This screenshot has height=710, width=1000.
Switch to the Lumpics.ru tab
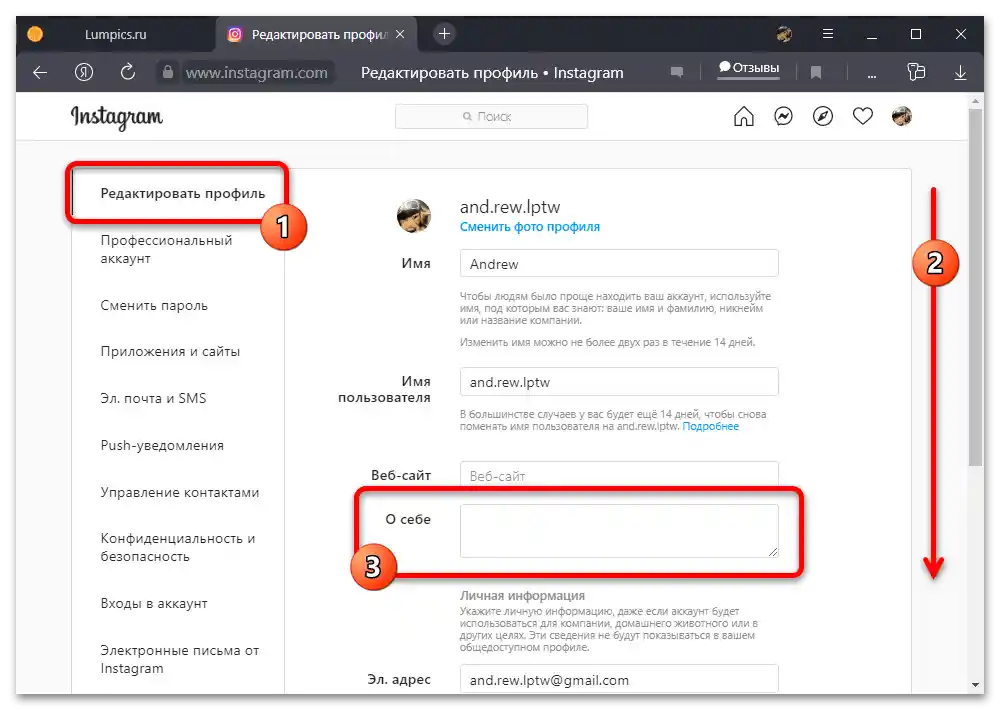[115, 34]
